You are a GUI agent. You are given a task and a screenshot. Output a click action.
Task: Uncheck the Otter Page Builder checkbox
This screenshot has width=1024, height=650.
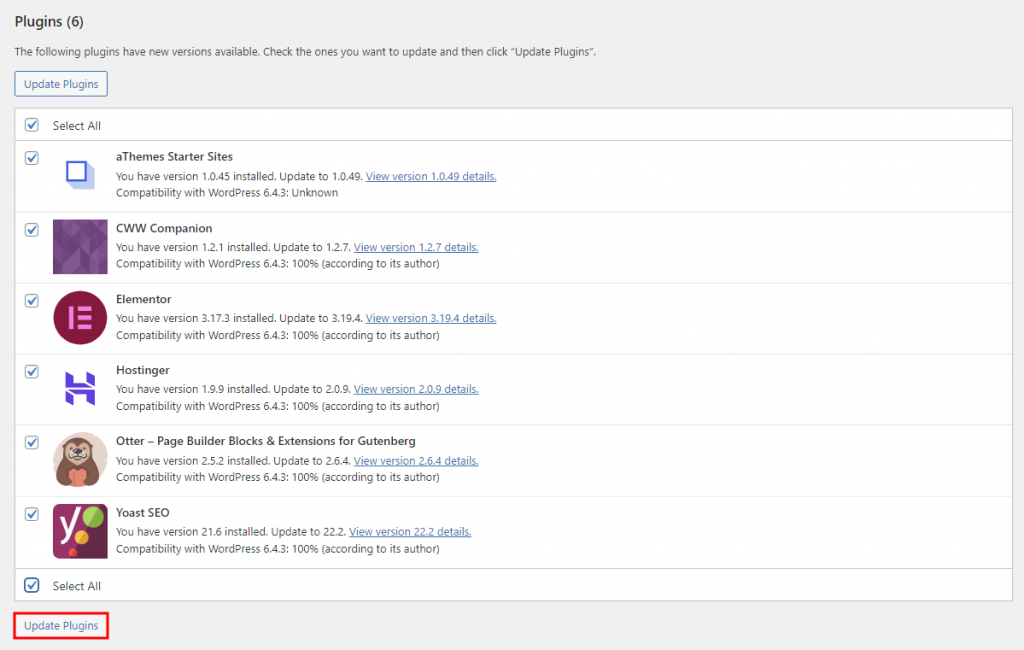click(x=32, y=442)
